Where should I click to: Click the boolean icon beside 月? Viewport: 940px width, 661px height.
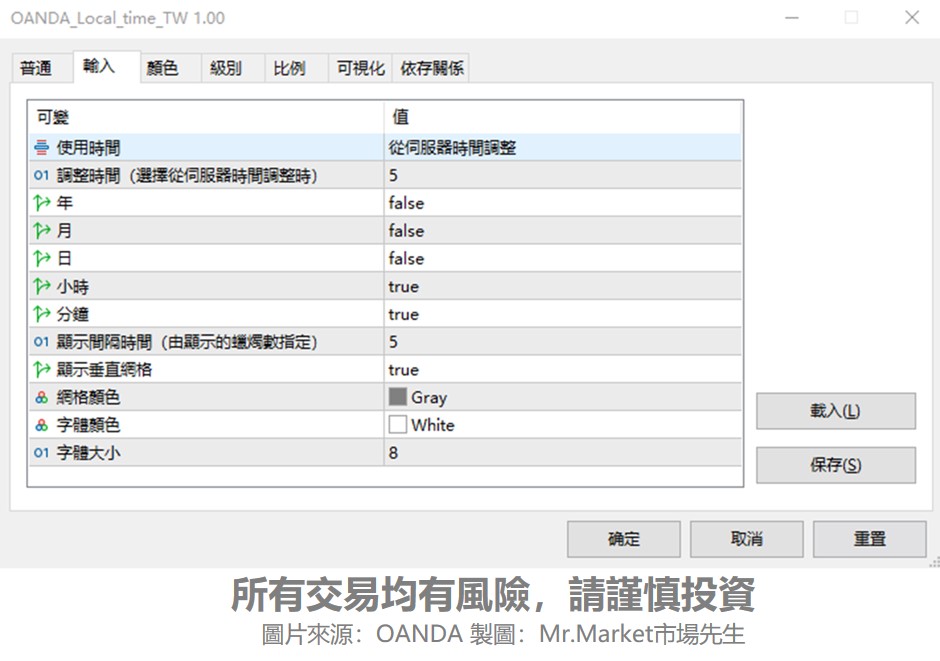(41, 231)
